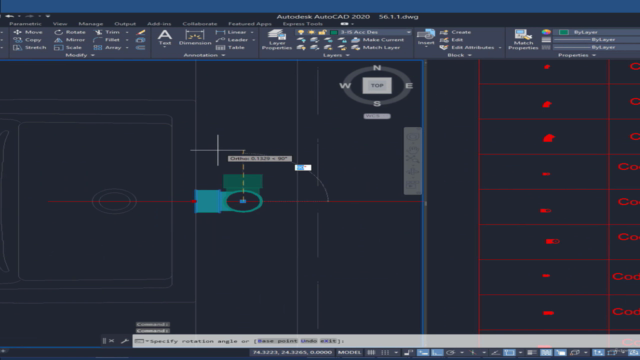Image resolution: width=640 pixels, height=360 pixels.
Task: Open the layer selection dropdown
Action: [x=408, y=32]
